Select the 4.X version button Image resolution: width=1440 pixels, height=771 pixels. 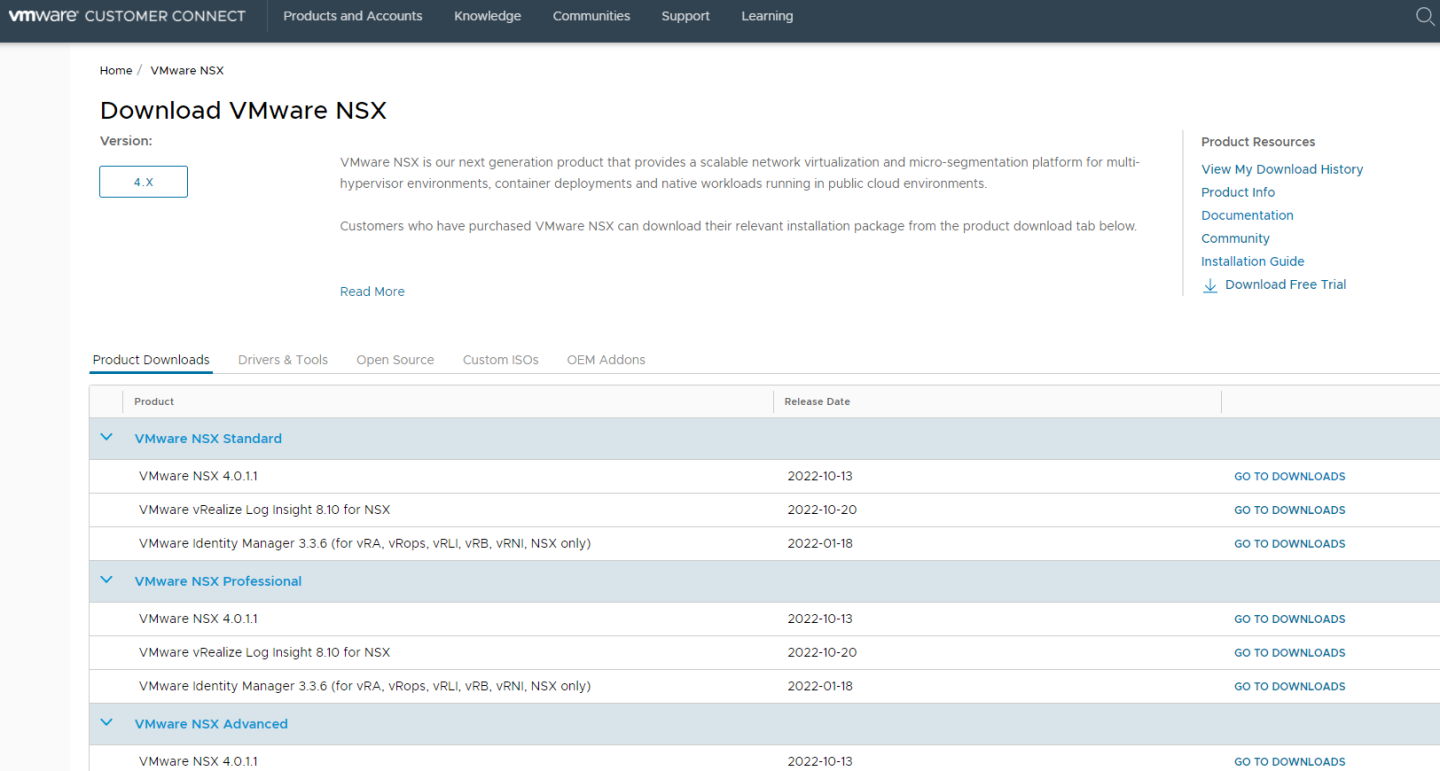[x=143, y=182]
